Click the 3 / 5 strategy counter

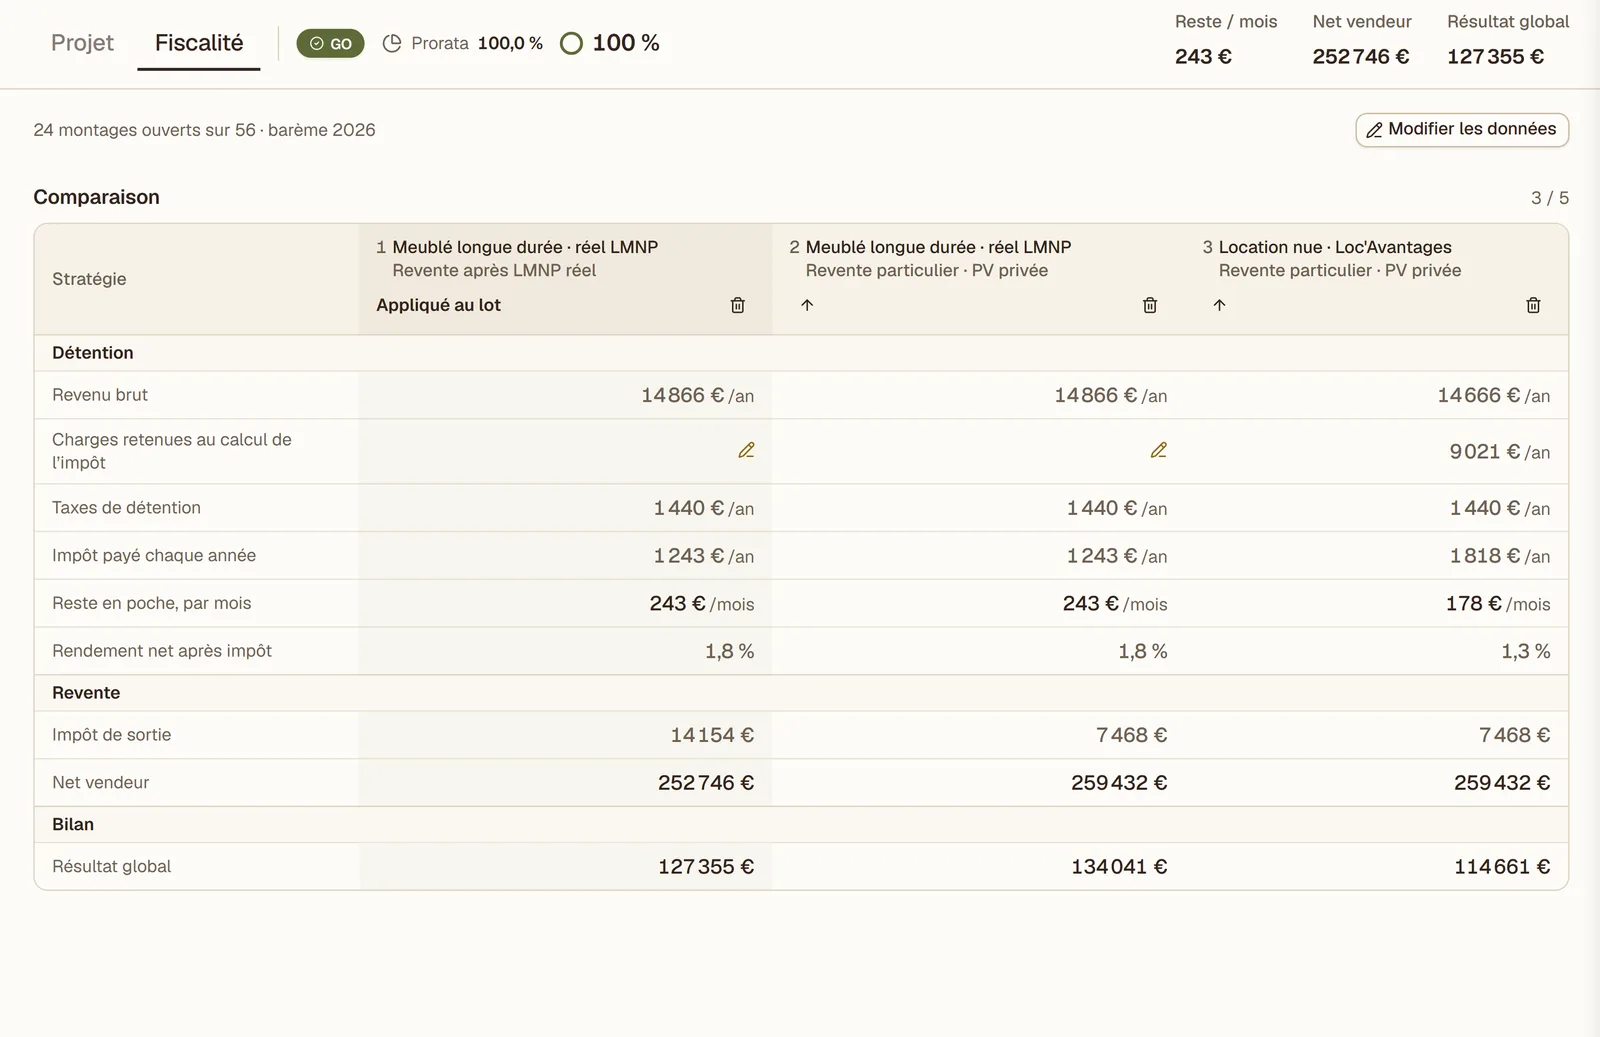(1550, 198)
